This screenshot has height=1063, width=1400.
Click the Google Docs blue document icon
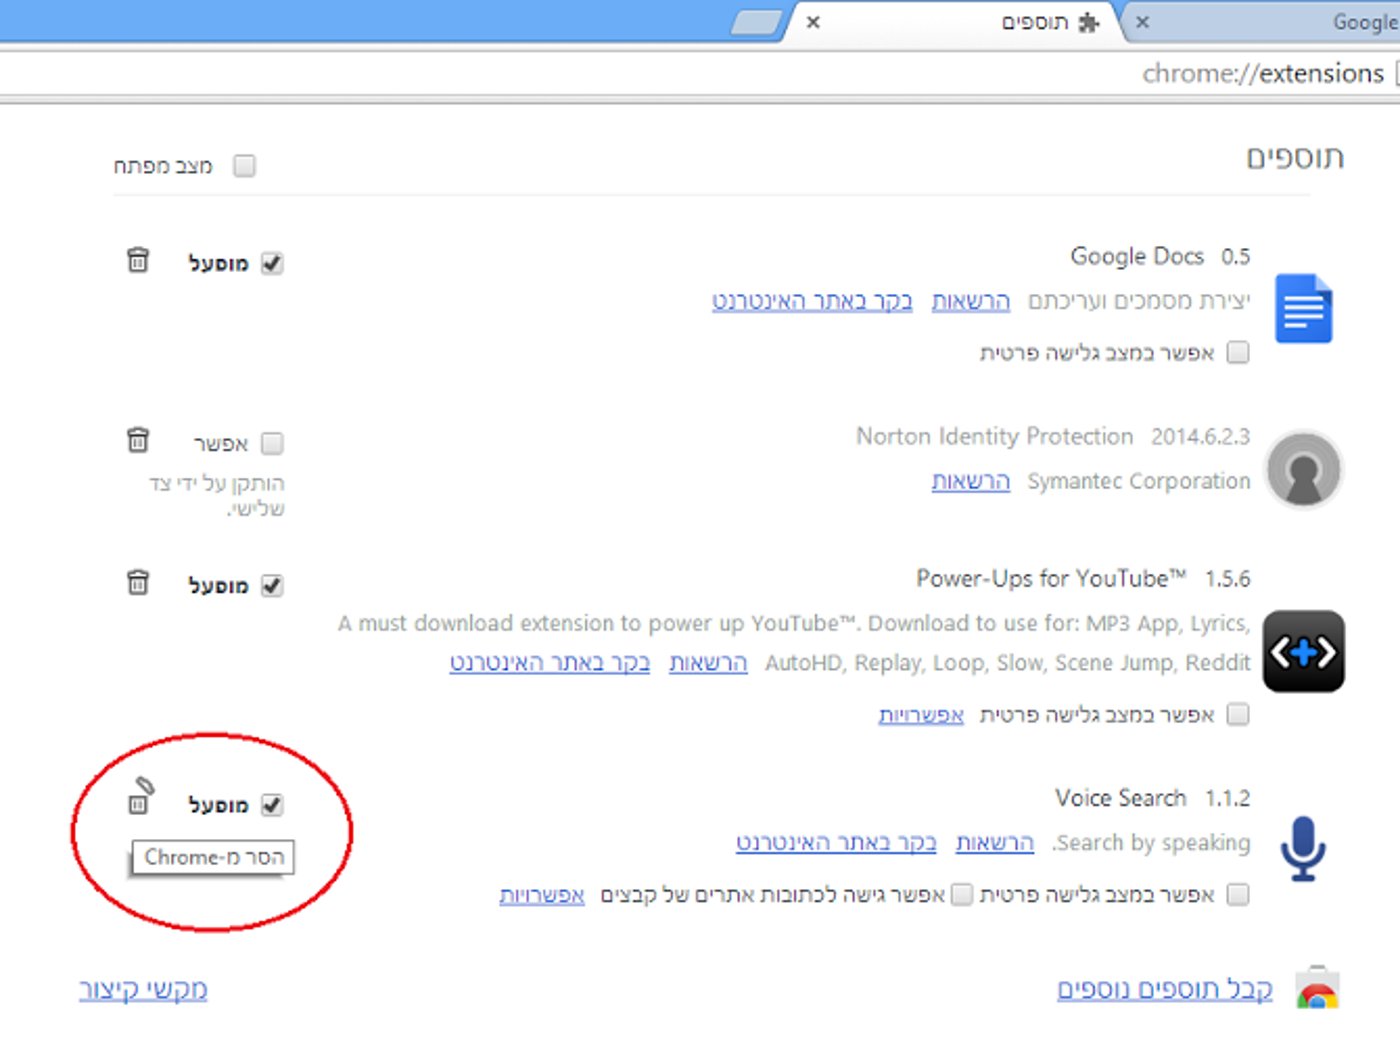(x=1303, y=309)
